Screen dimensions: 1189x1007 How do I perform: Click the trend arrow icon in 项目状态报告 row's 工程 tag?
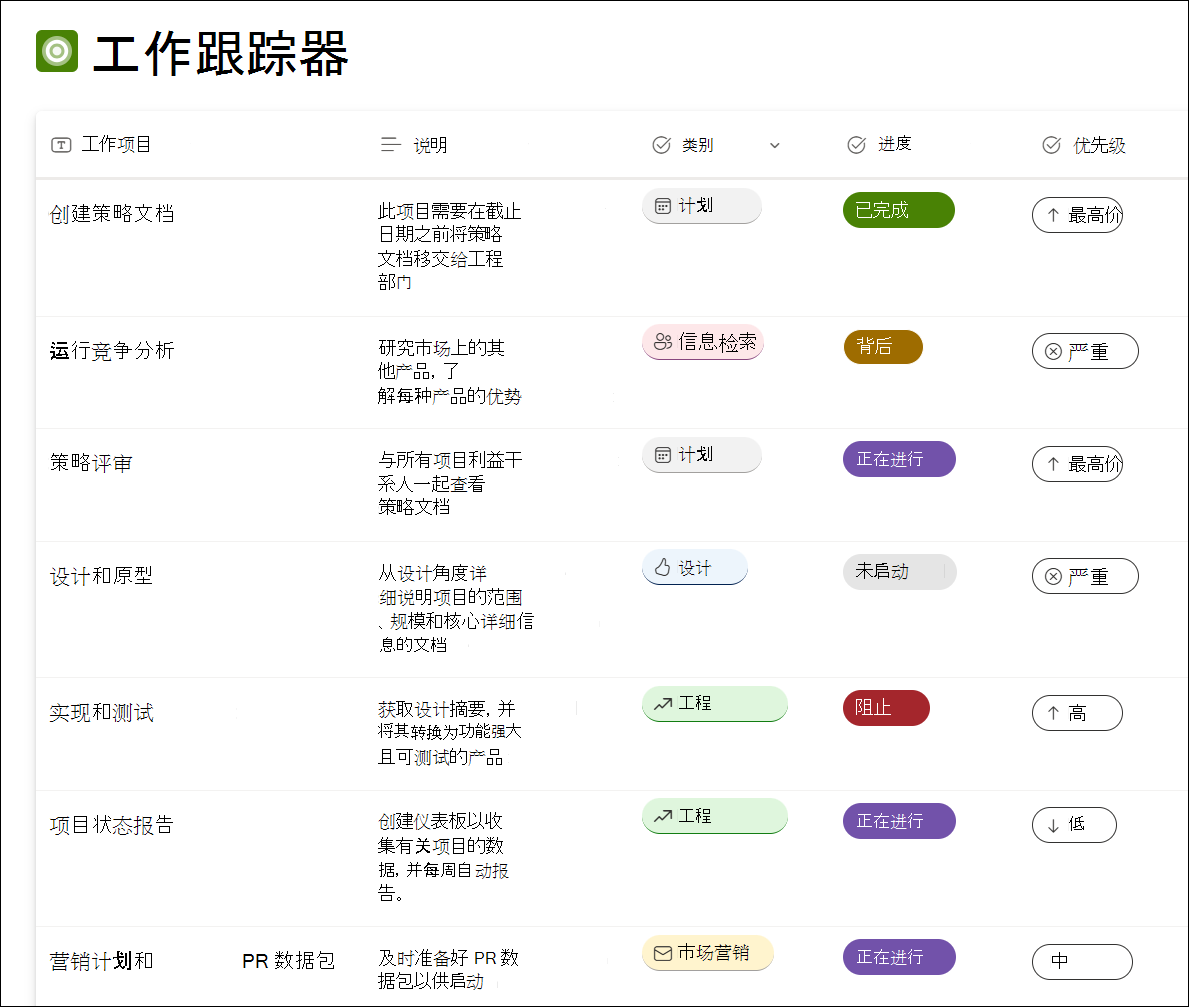click(663, 816)
